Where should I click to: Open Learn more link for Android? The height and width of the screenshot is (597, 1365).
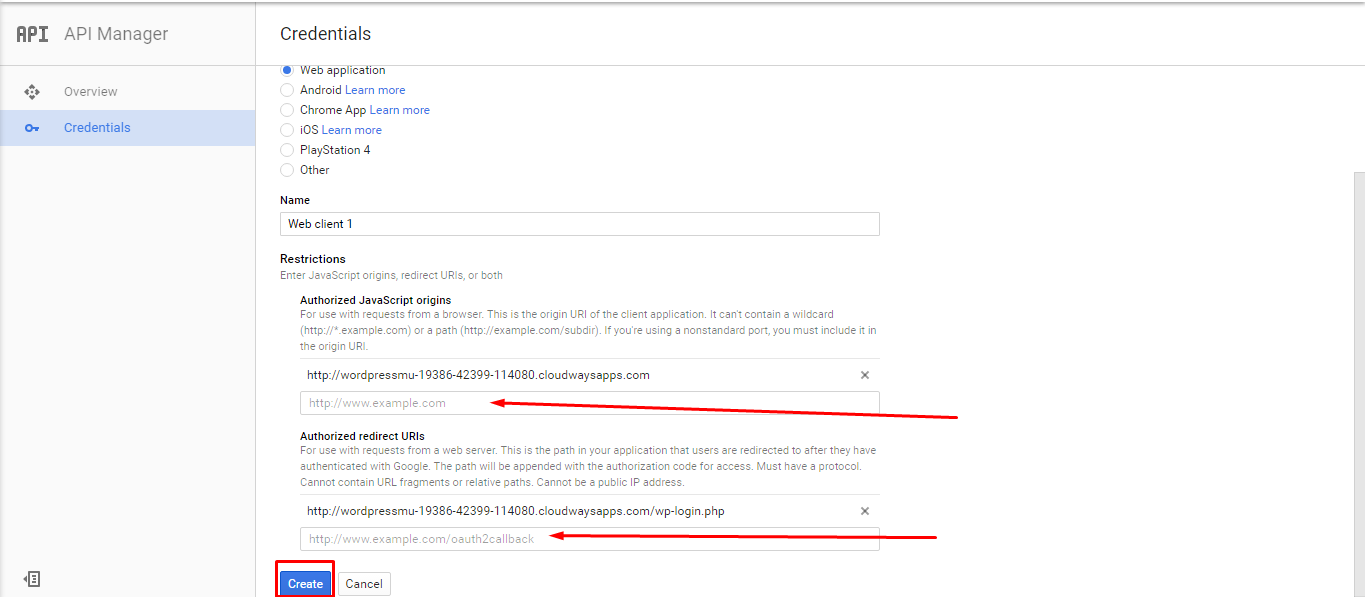click(x=375, y=90)
